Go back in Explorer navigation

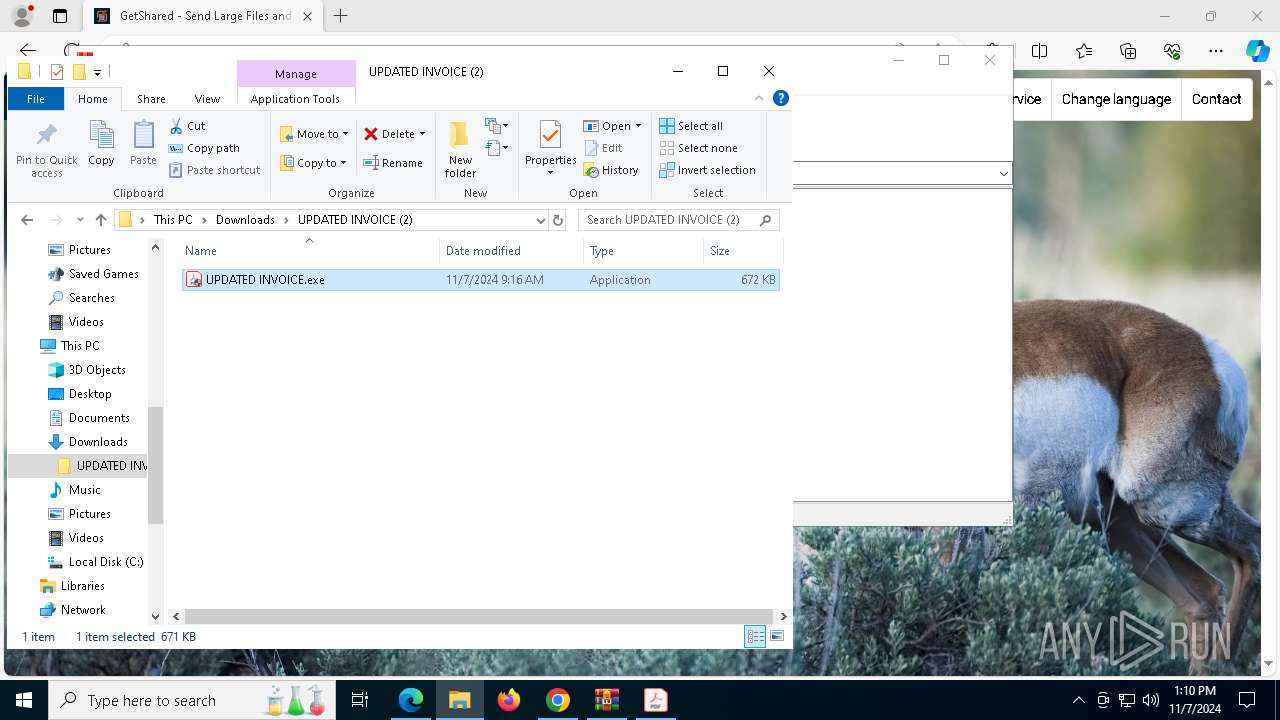[27, 220]
